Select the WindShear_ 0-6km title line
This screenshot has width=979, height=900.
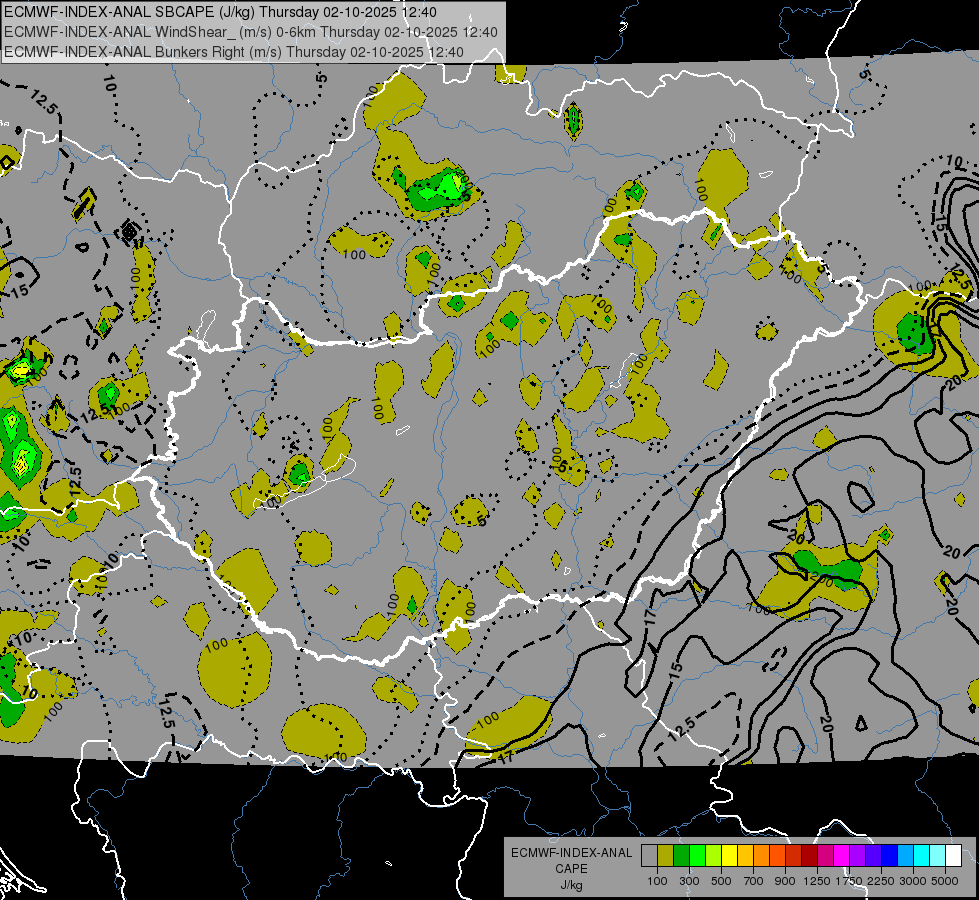click(250, 32)
